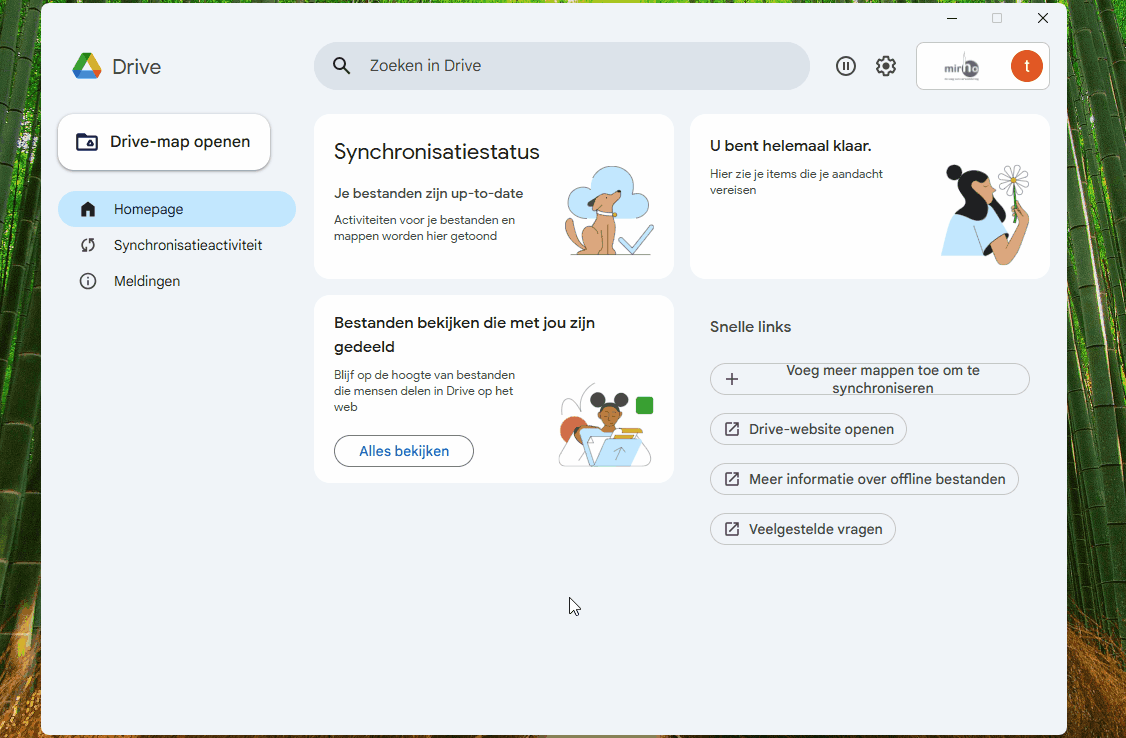Open the account switcher with organization logo
1126x738 pixels.
962,66
